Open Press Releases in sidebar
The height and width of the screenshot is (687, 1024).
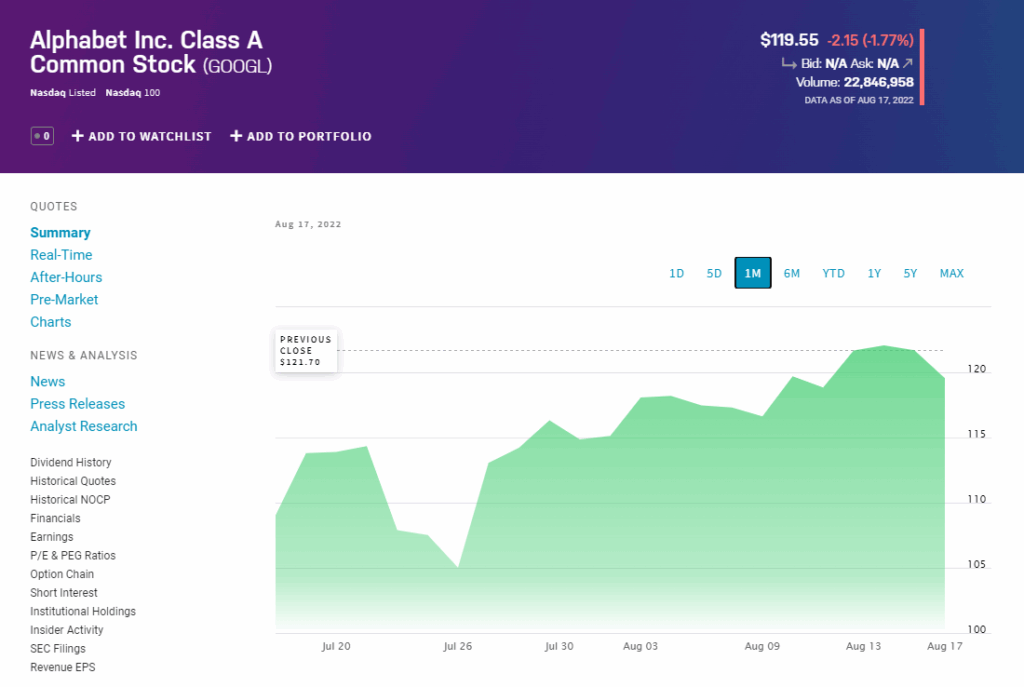tap(77, 404)
